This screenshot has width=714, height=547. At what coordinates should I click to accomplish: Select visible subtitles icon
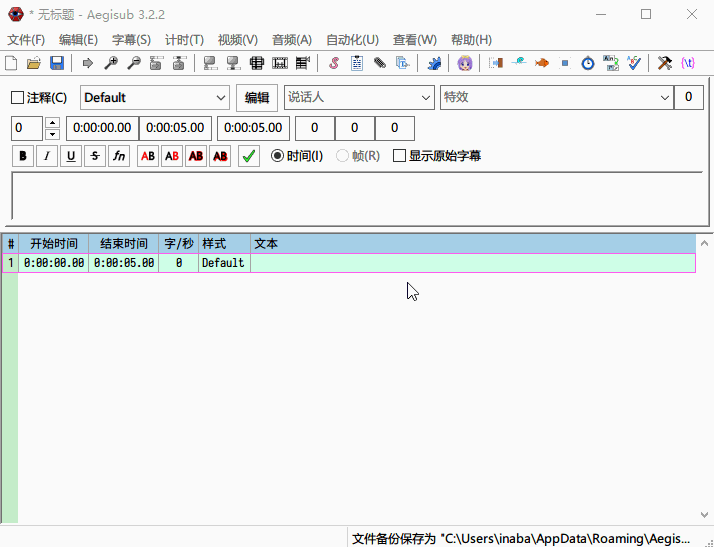[257, 63]
